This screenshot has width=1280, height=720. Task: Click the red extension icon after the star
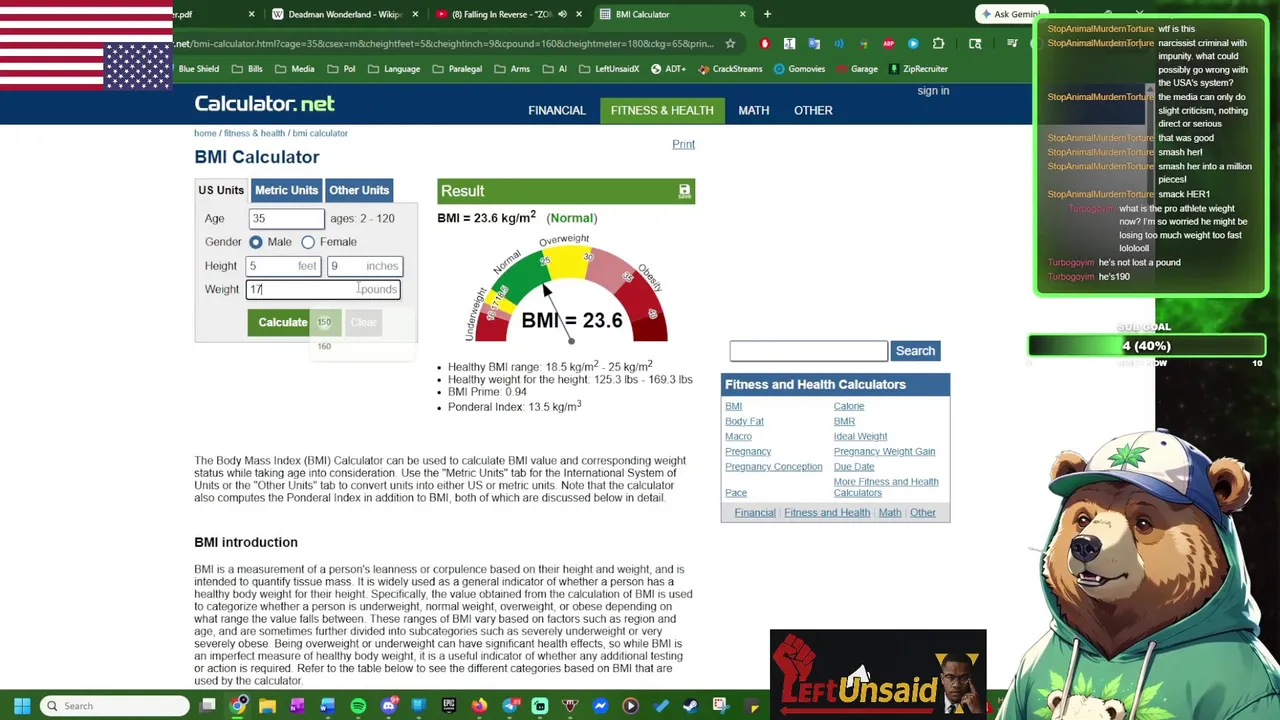click(765, 44)
